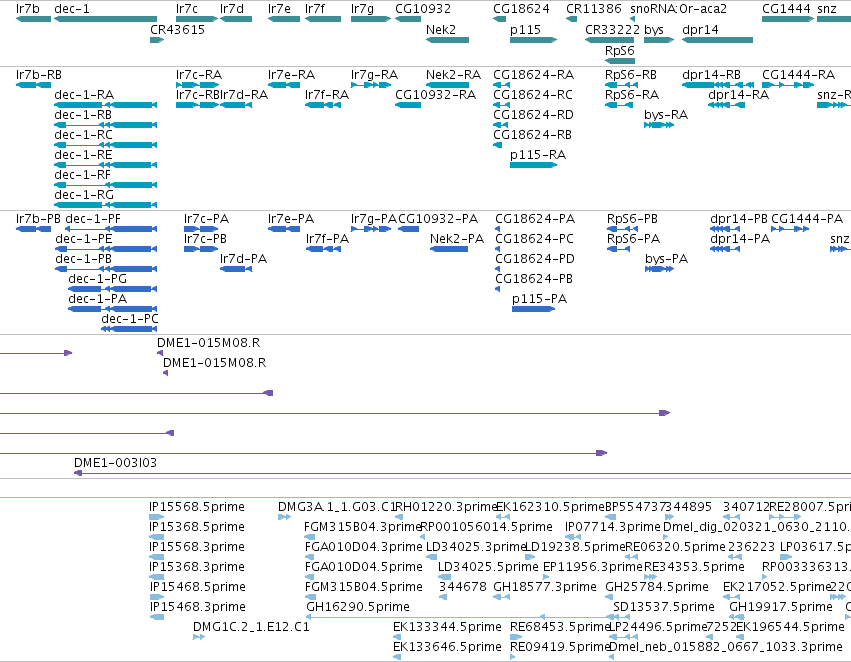The width and height of the screenshot is (851, 662).
Task: Click the CR43615 gene glyph
Action: pyautogui.click(x=157, y=40)
